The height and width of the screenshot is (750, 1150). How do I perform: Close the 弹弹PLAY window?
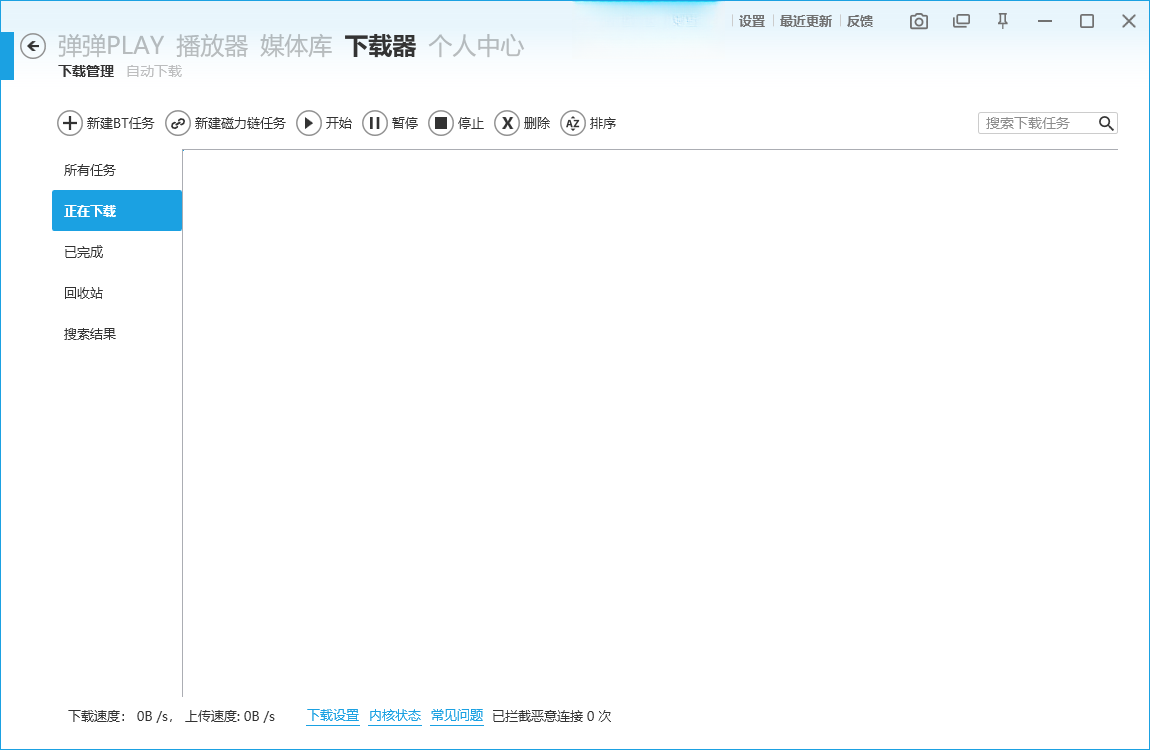point(1129,21)
